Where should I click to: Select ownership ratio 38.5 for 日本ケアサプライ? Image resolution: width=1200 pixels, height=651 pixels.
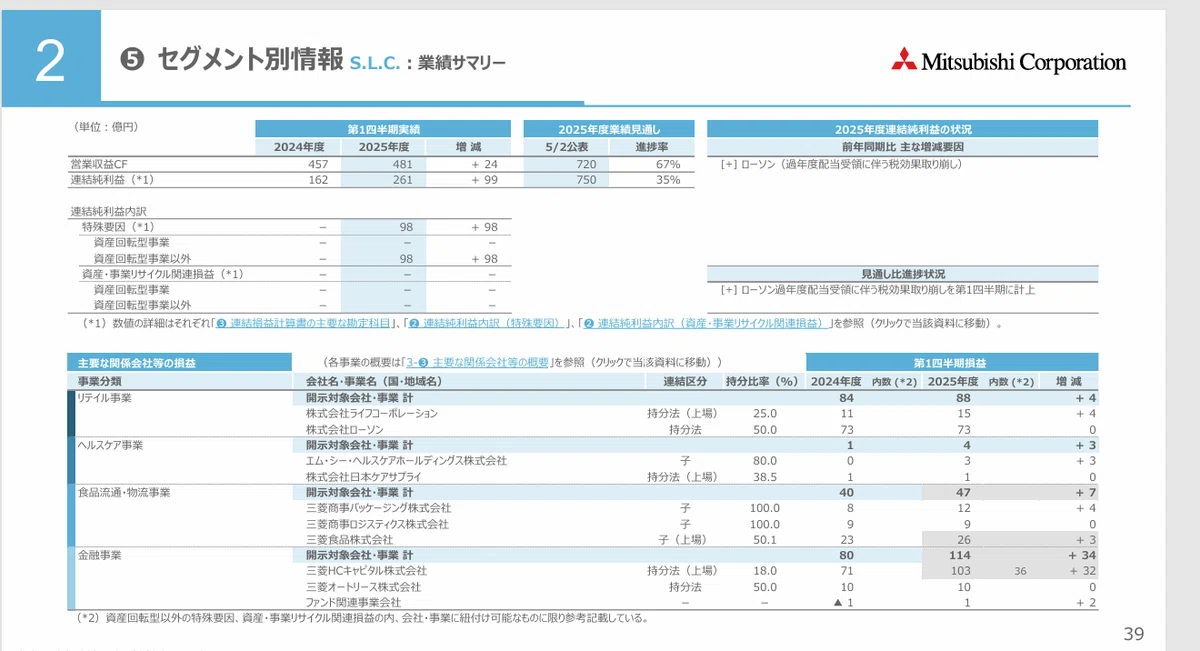click(x=765, y=477)
